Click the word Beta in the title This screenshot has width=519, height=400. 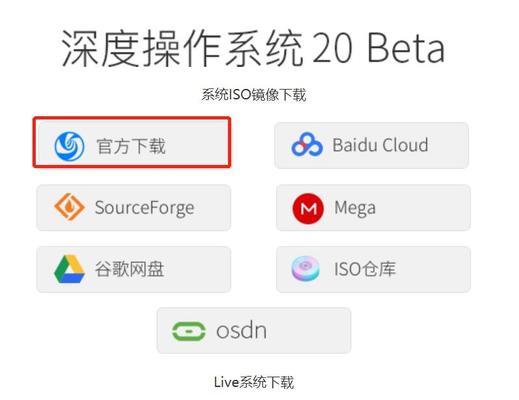click(406, 48)
